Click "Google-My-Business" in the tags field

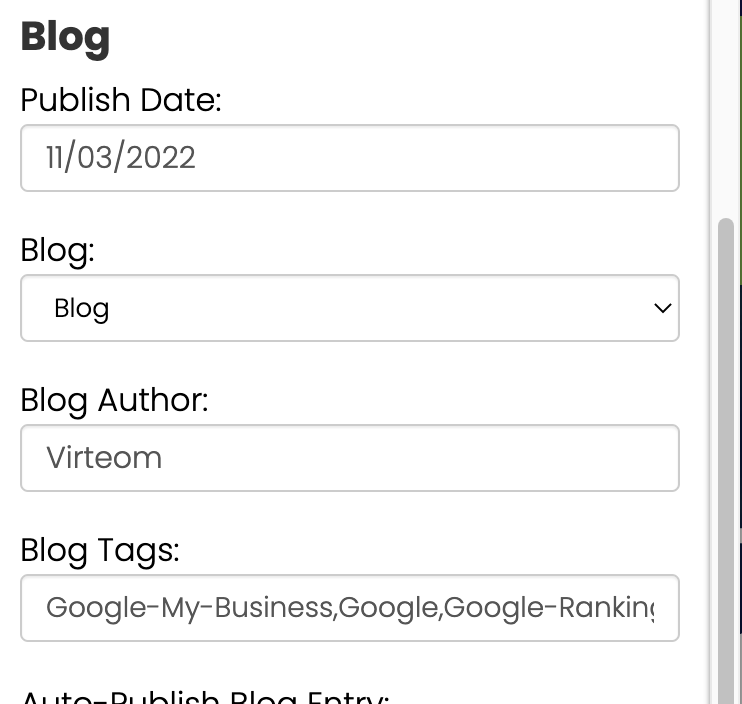pyautogui.click(x=191, y=608)
